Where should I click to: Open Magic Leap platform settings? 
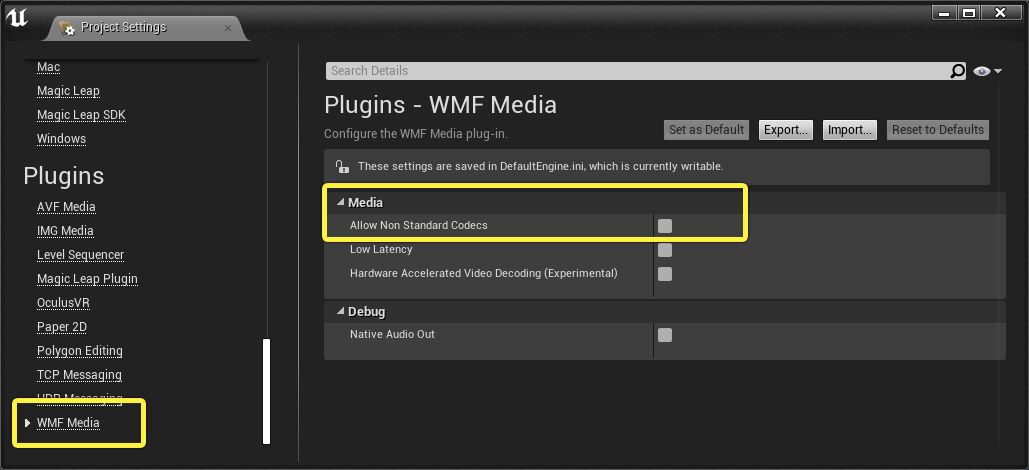pos(68,91)
